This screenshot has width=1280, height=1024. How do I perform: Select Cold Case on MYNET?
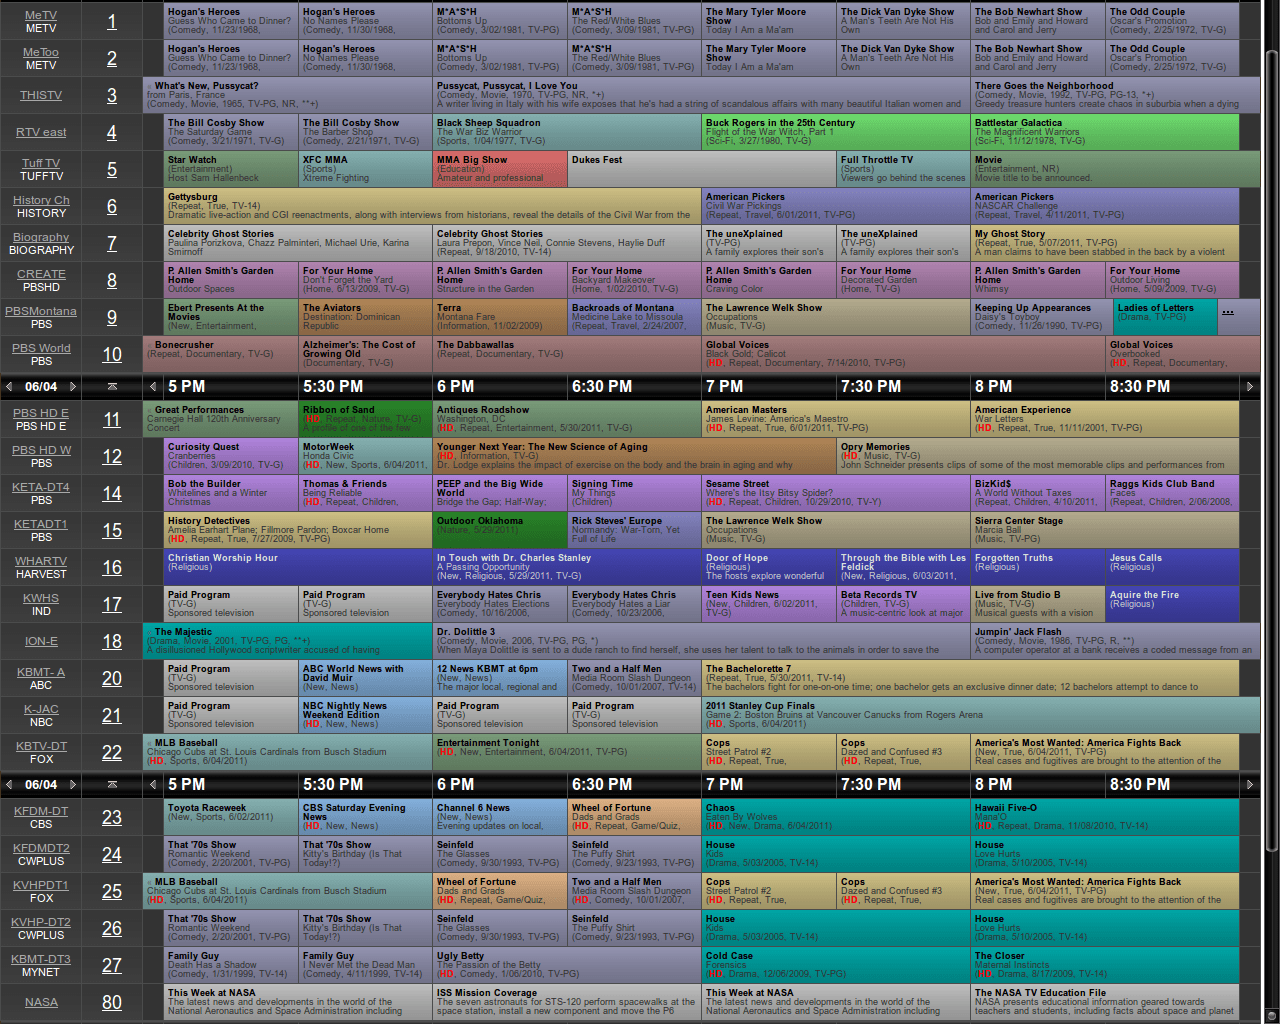[x=837, y=965]
